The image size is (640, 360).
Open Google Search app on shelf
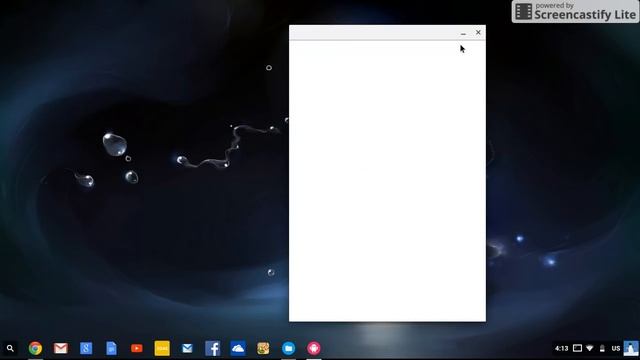tap(86, 348)
